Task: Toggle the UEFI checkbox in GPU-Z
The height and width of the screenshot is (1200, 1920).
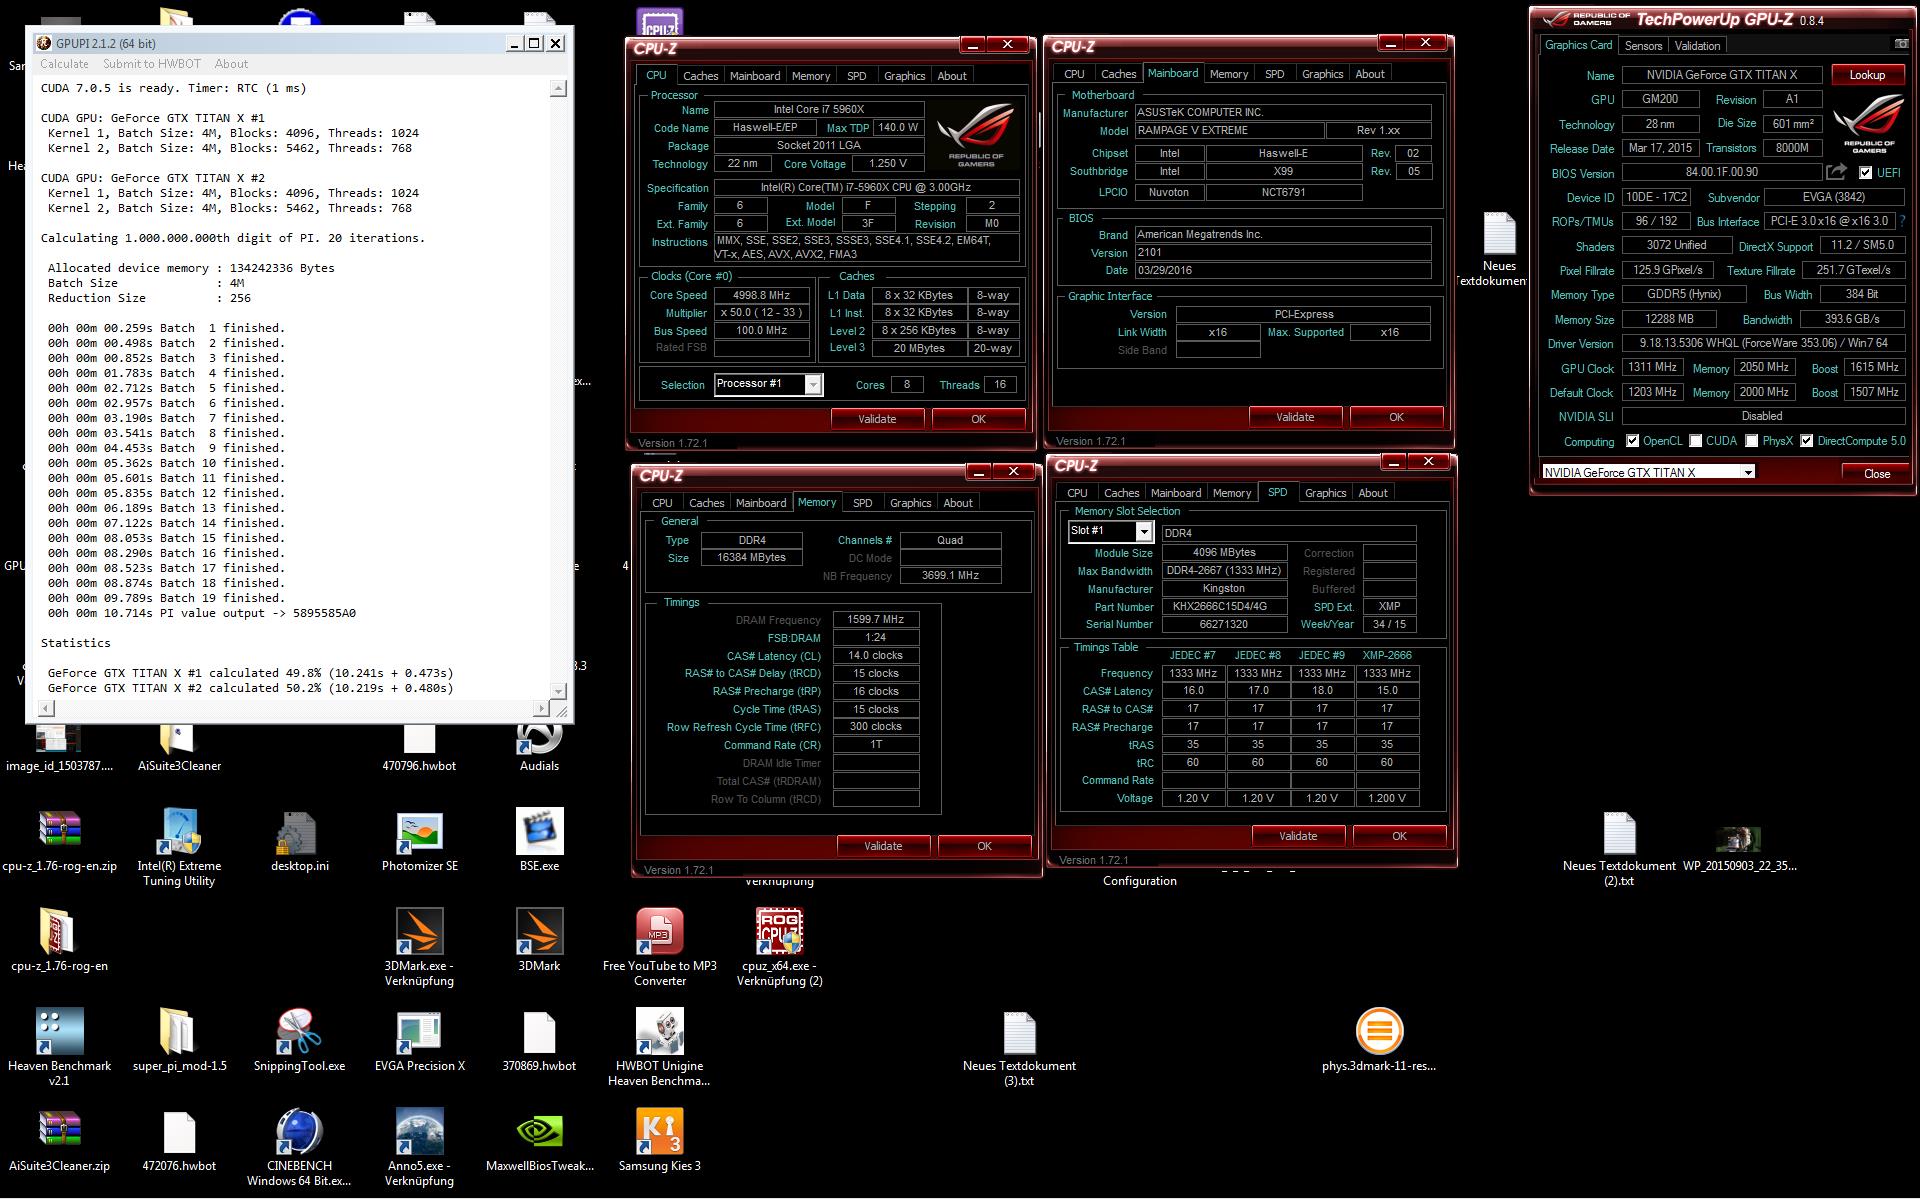Action: [x=1865, y=173]
